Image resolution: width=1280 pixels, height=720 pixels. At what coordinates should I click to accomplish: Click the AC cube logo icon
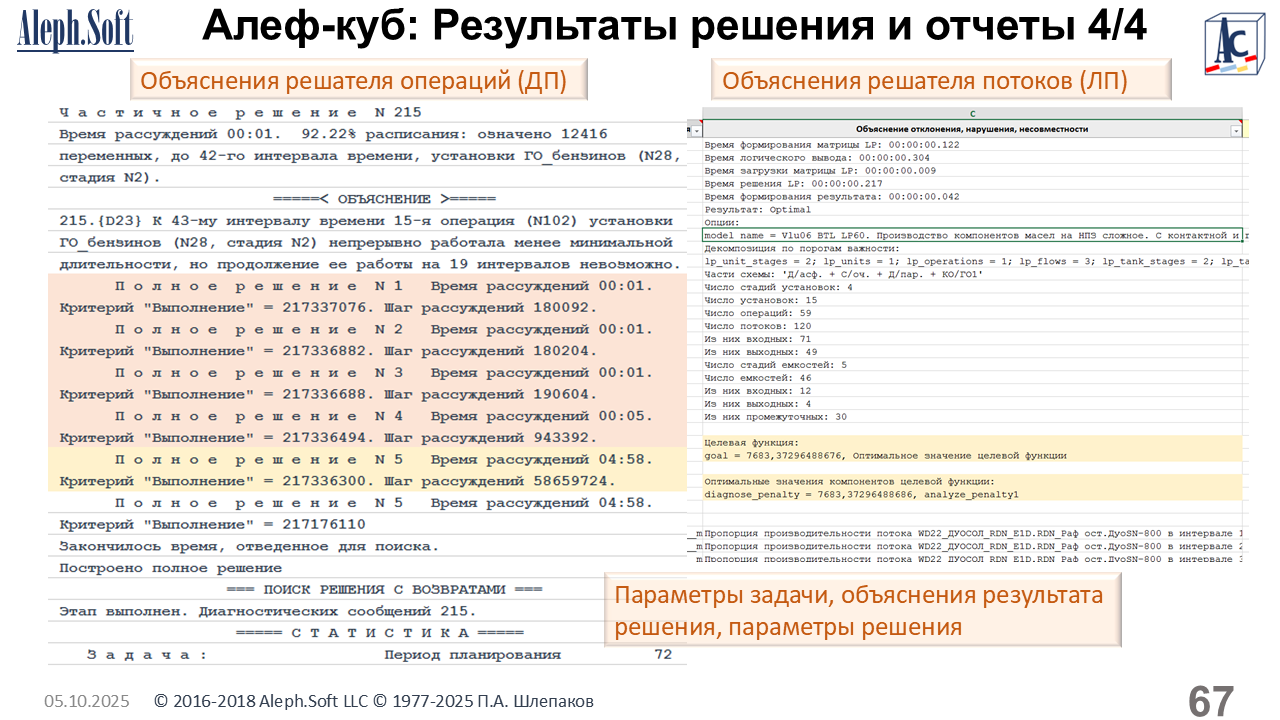coord(1233,46)
